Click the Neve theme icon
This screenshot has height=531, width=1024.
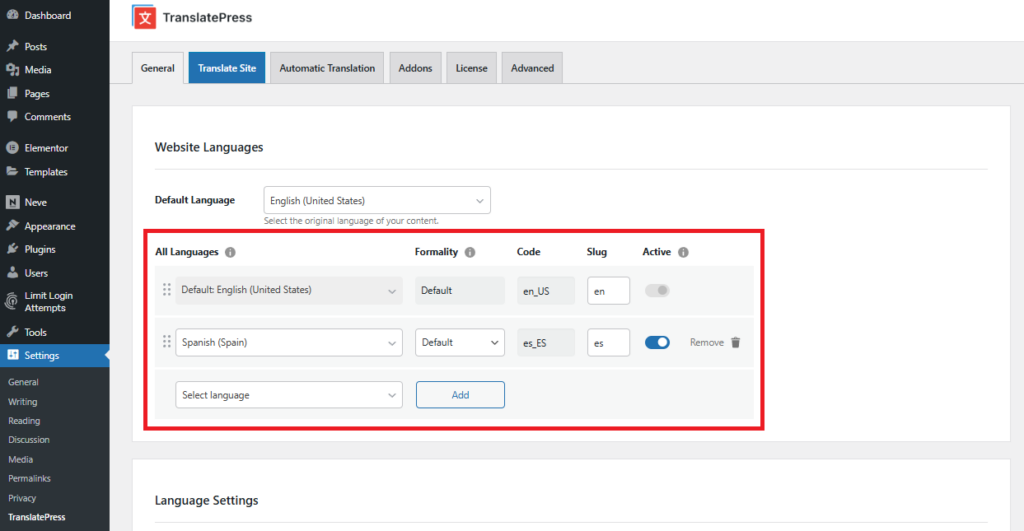click(x=12, y=202)
